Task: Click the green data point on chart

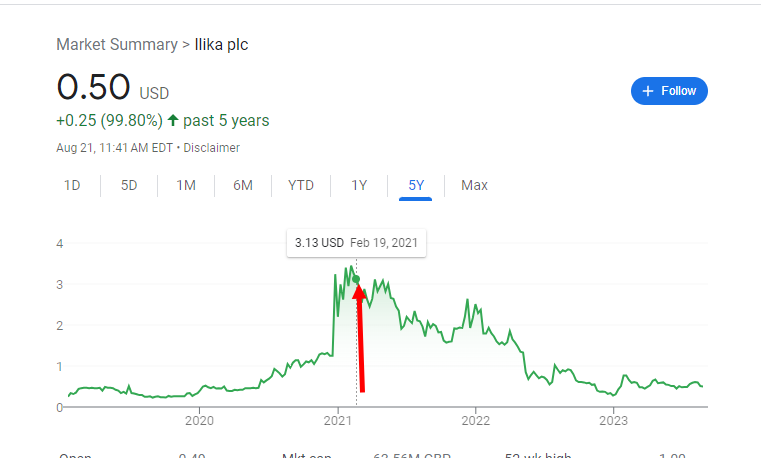Action: coord(356,279)
